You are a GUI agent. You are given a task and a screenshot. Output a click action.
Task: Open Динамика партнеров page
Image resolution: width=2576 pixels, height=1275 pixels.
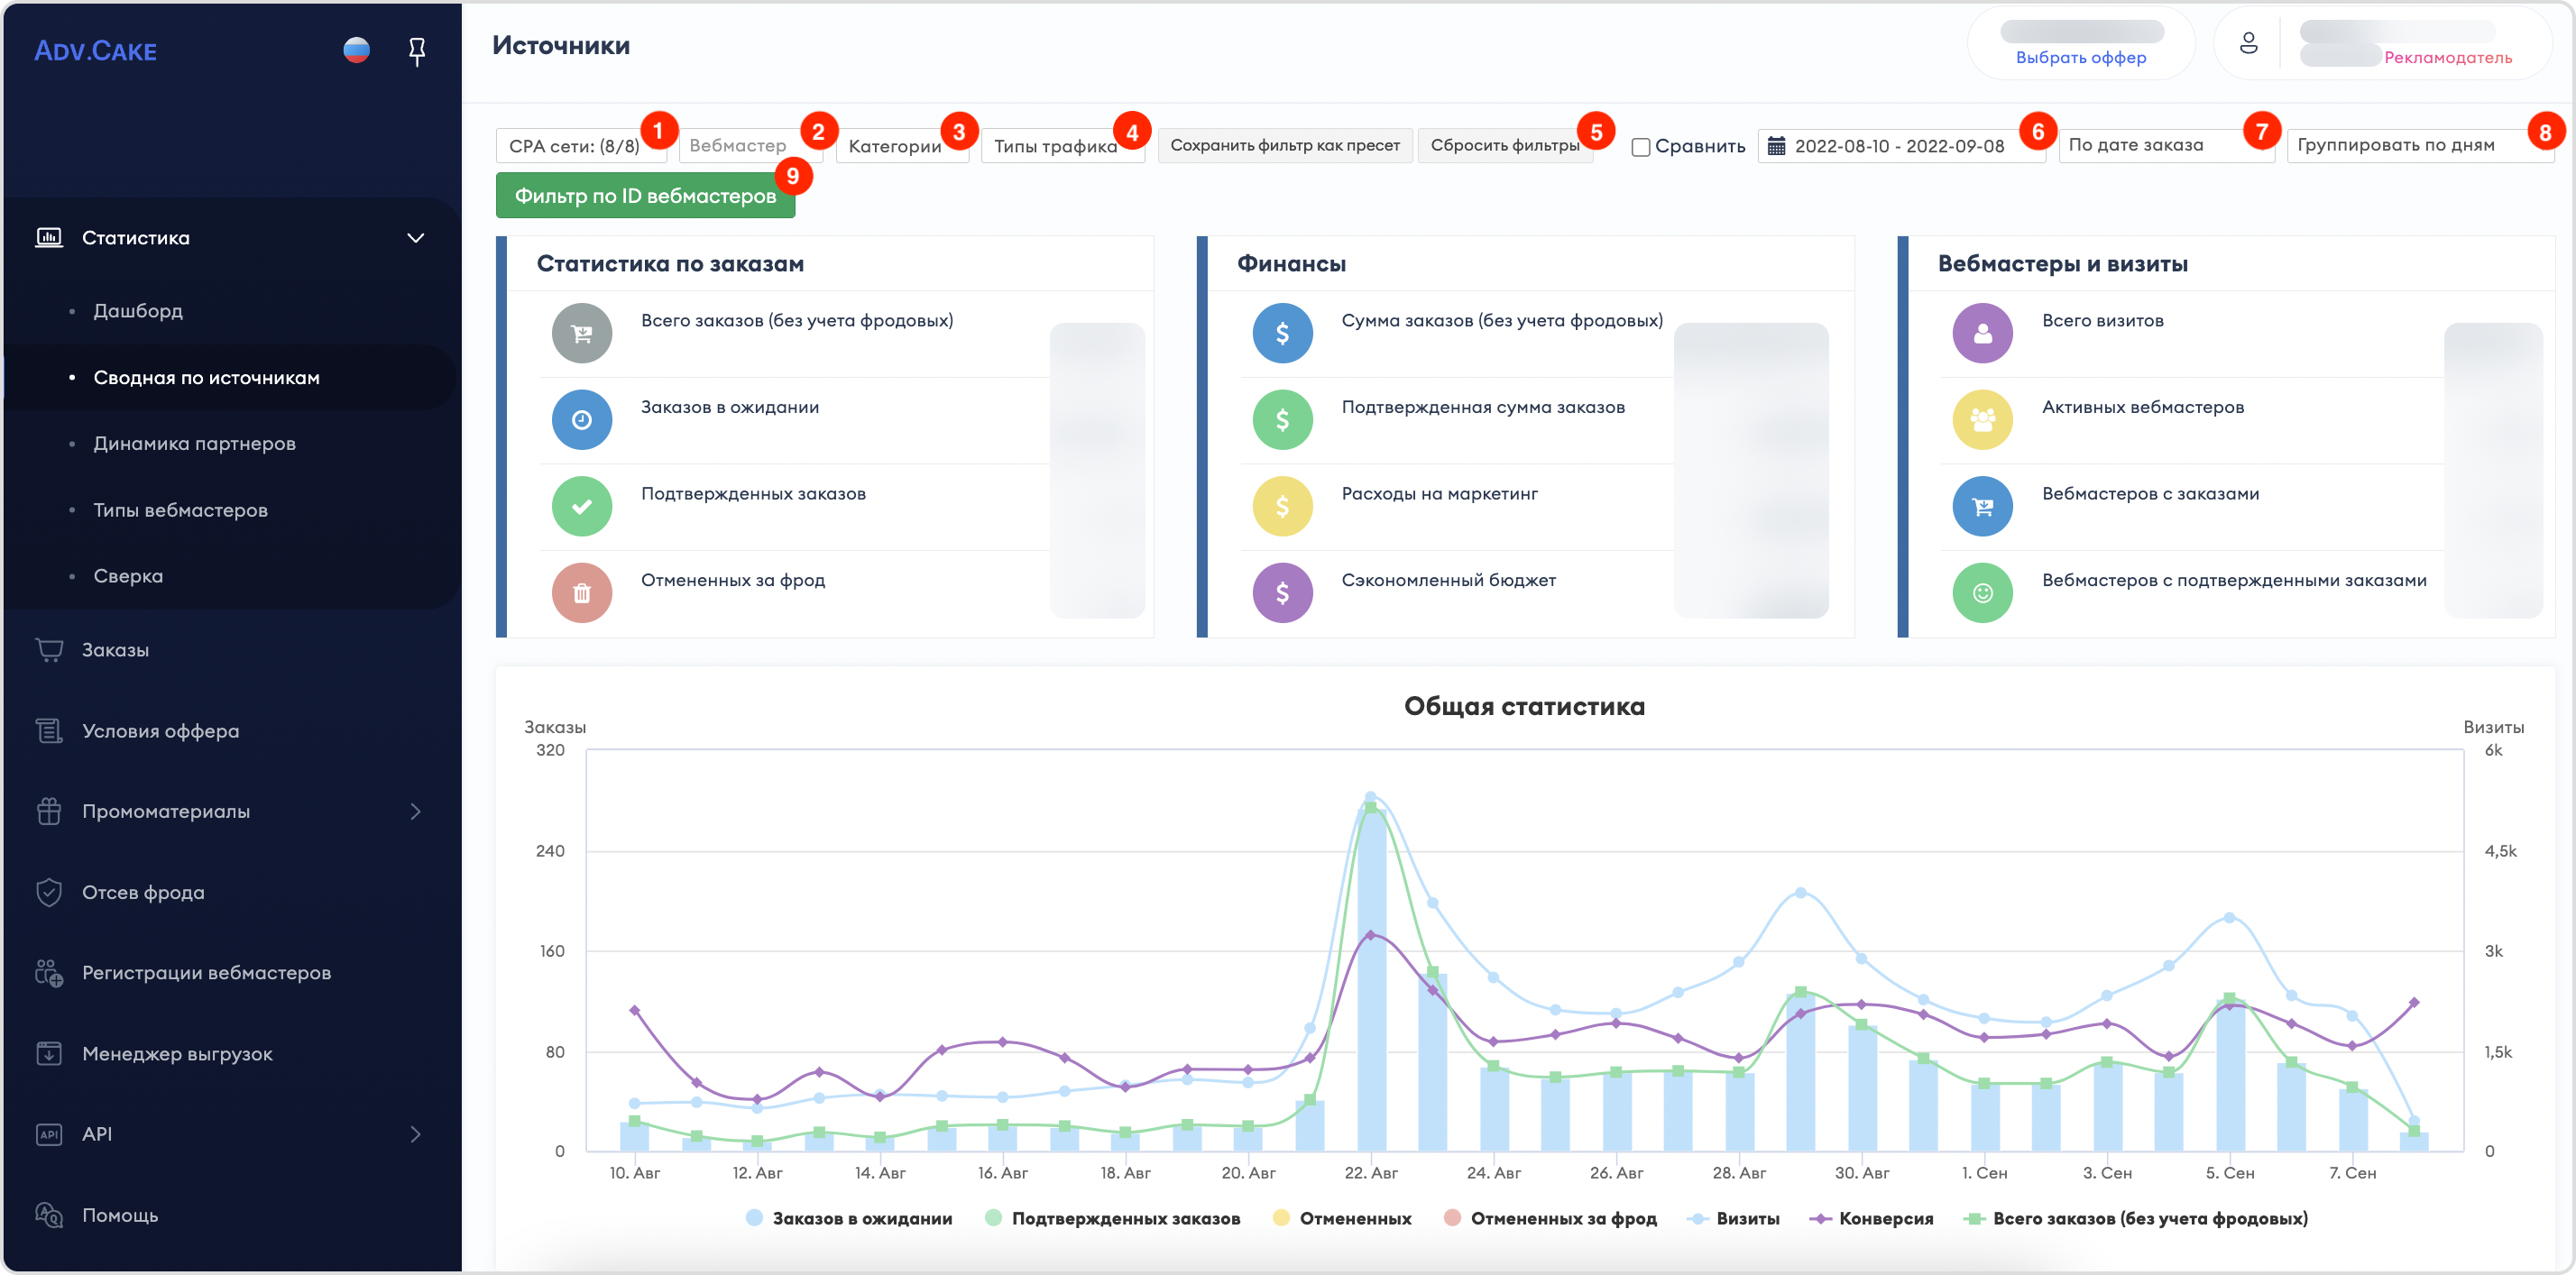[194, 444]
